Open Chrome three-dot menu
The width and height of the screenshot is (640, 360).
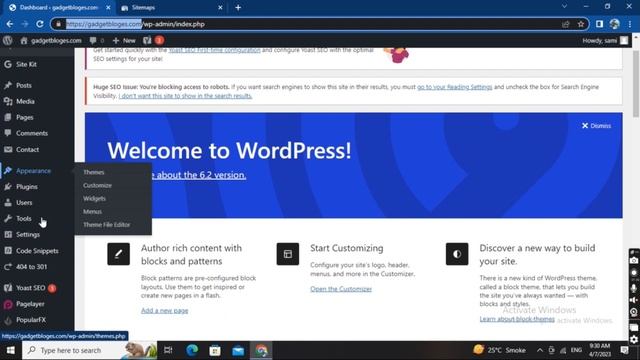coord(630,24)
